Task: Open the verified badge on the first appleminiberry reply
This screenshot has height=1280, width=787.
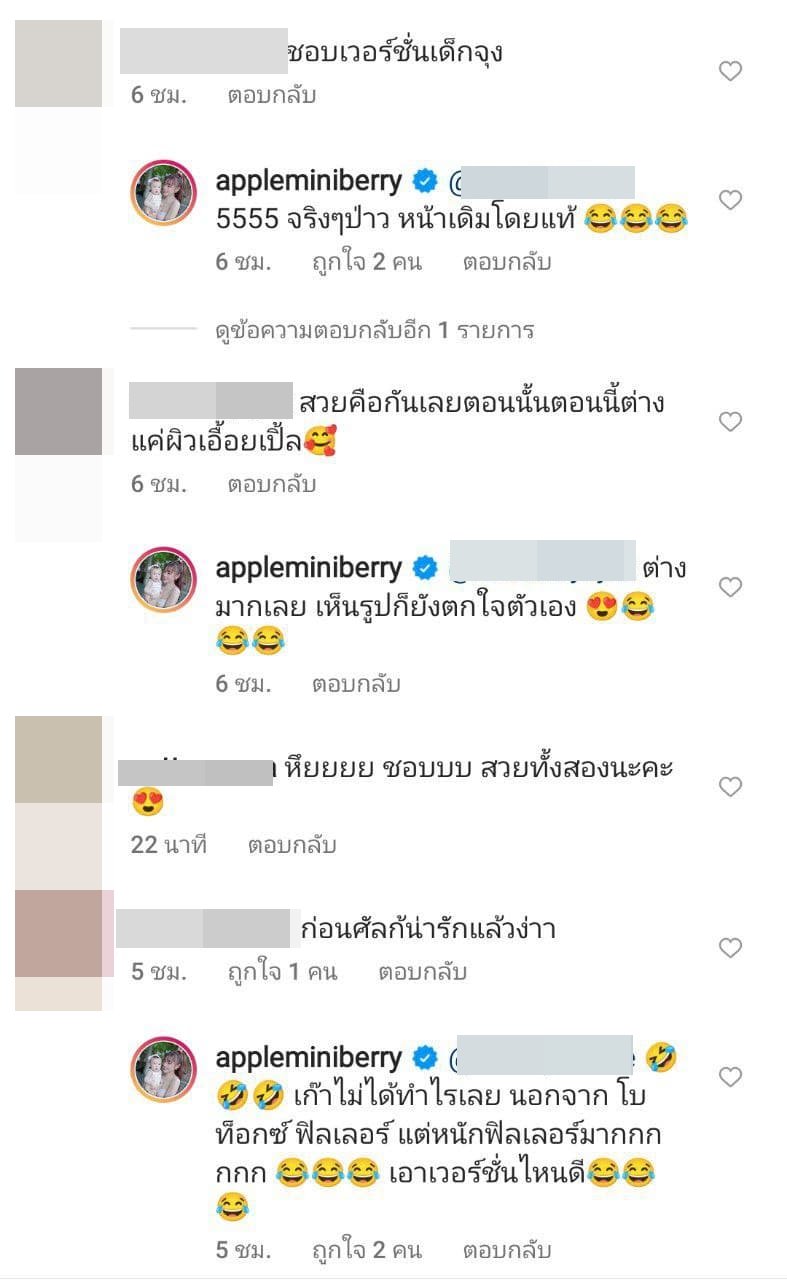Action: click(424, 181)
